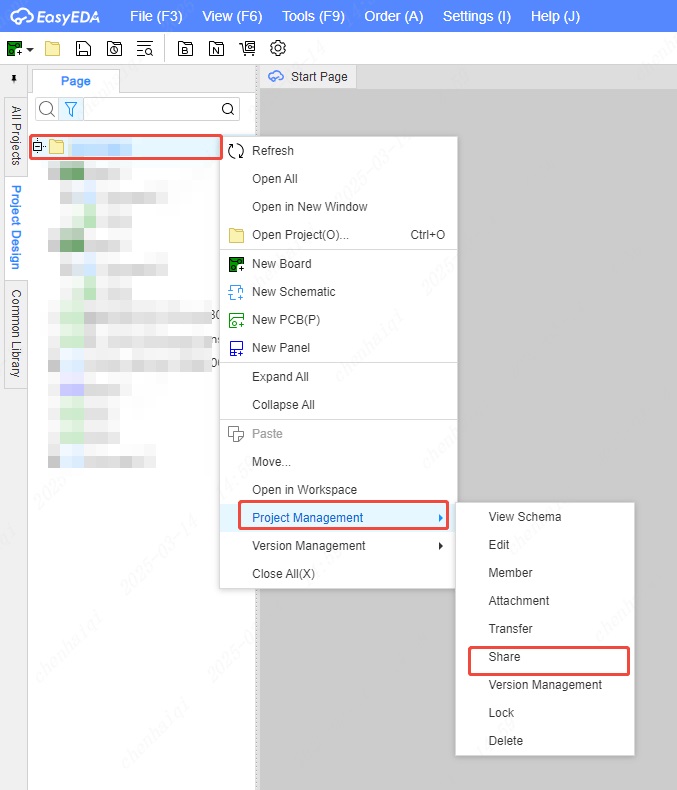Screen dimensions: 677x790
Task: Click the BOM export toolbar icon
Action: click(185, 48)
